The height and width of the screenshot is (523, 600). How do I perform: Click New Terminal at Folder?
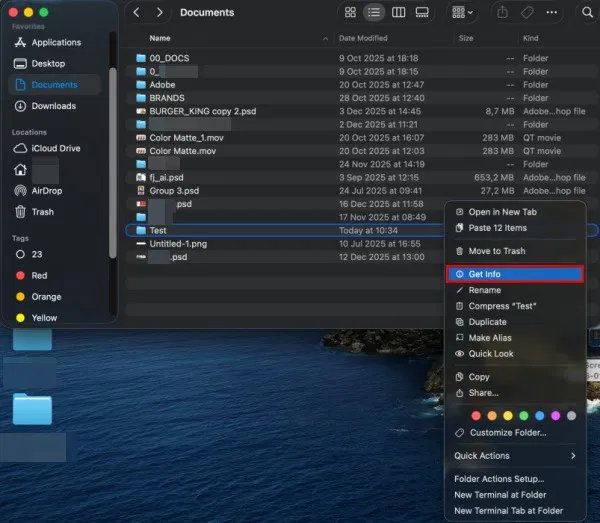coord(501,495)
